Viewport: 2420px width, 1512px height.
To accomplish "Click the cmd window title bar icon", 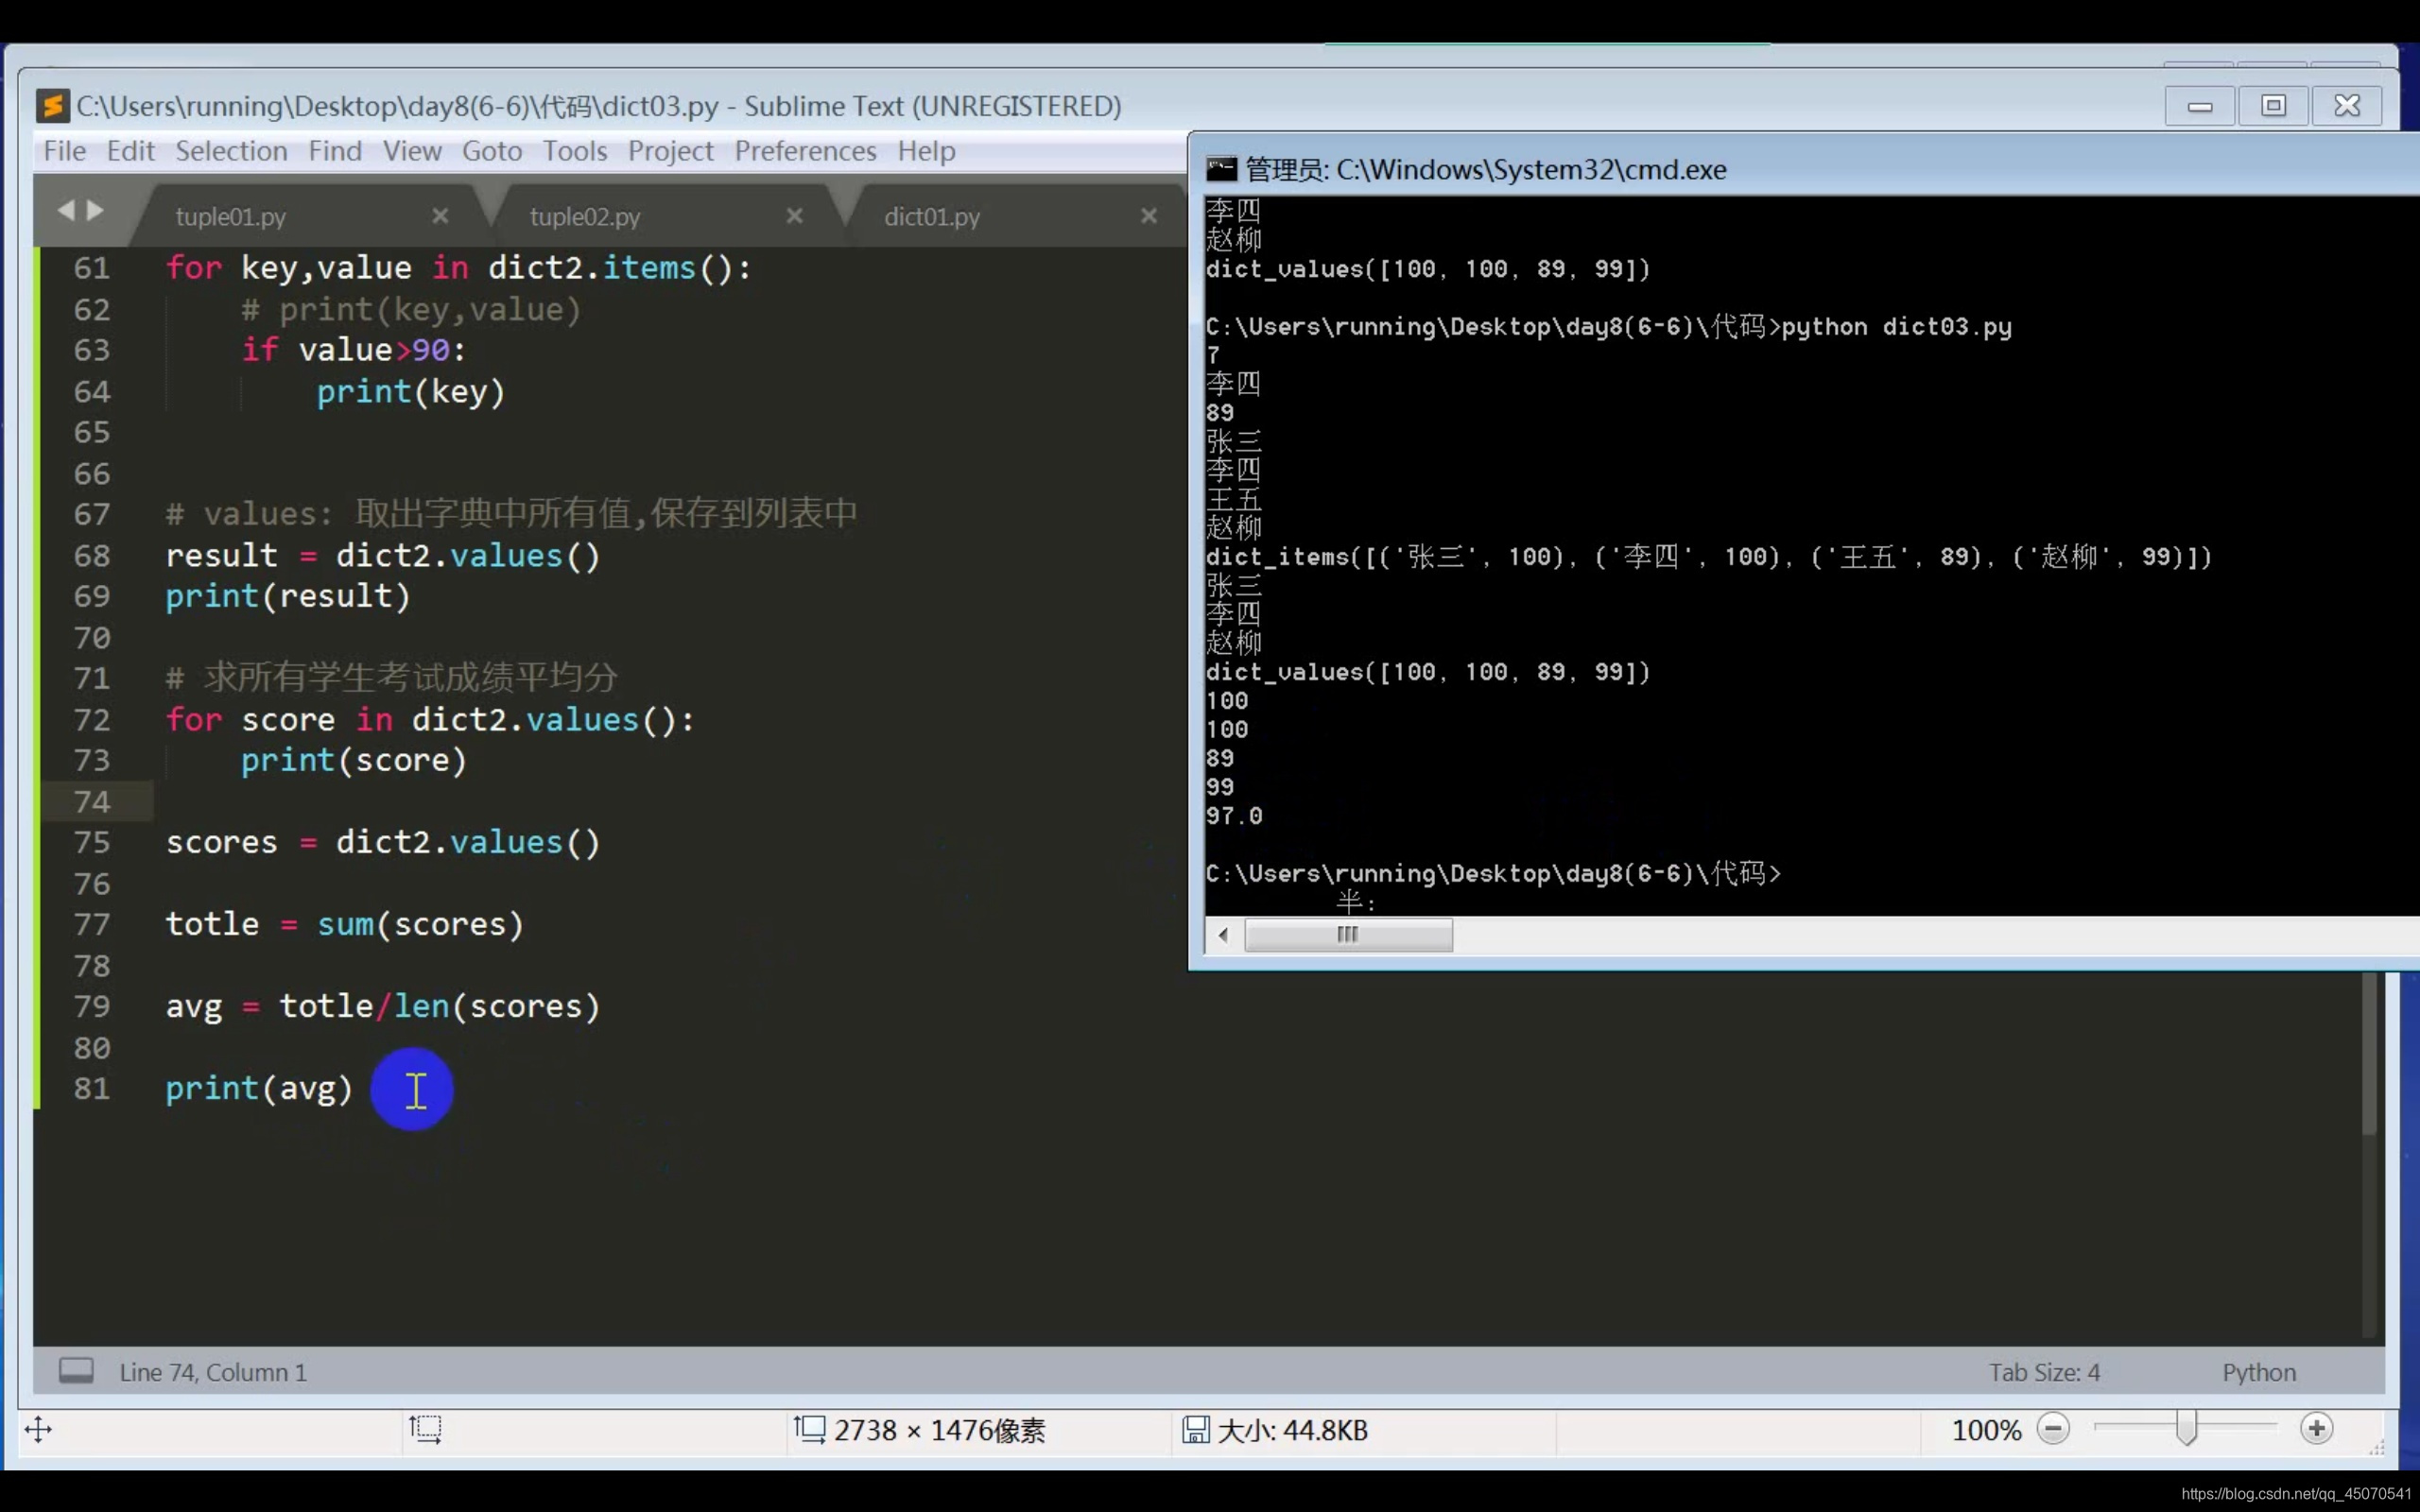I will 1221,169.
